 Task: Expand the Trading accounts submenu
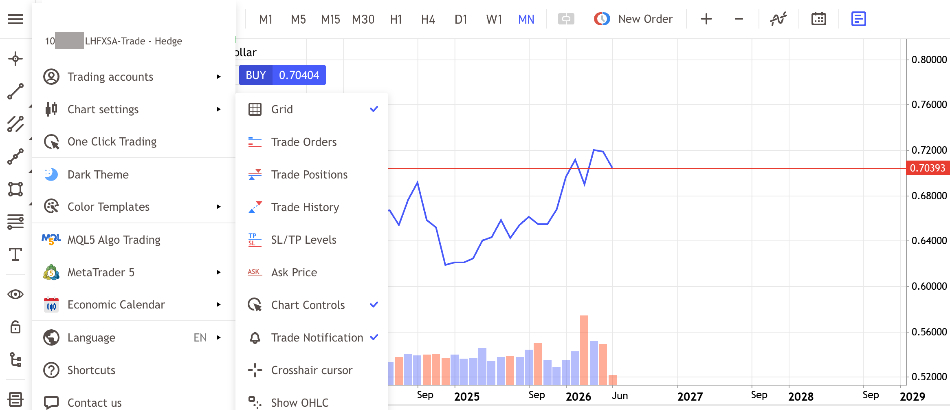[x=133, y=77]
